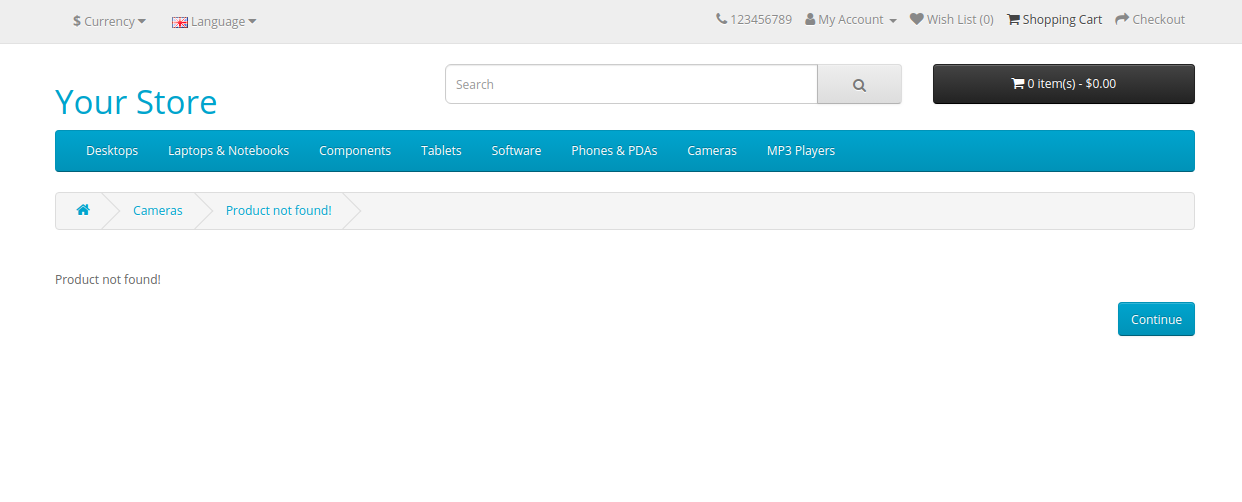Screen dimensions: 1242x502
Task: Open the Components menu
Action: [355, 151]
